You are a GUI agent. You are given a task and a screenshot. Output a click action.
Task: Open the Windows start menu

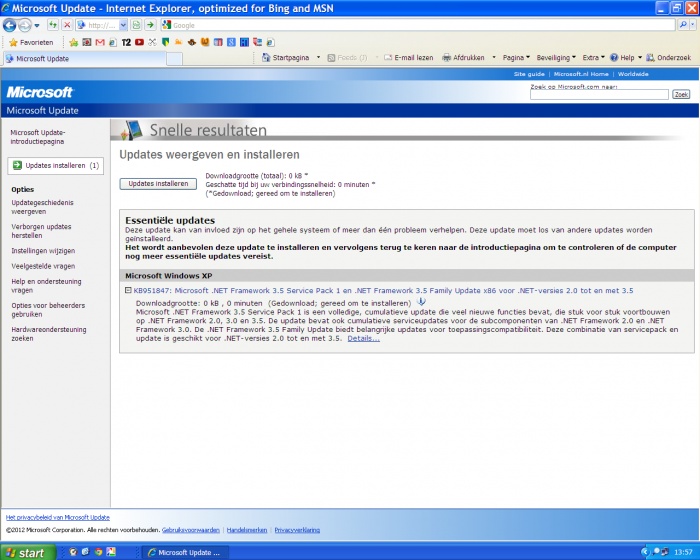[x=28, y=553]
